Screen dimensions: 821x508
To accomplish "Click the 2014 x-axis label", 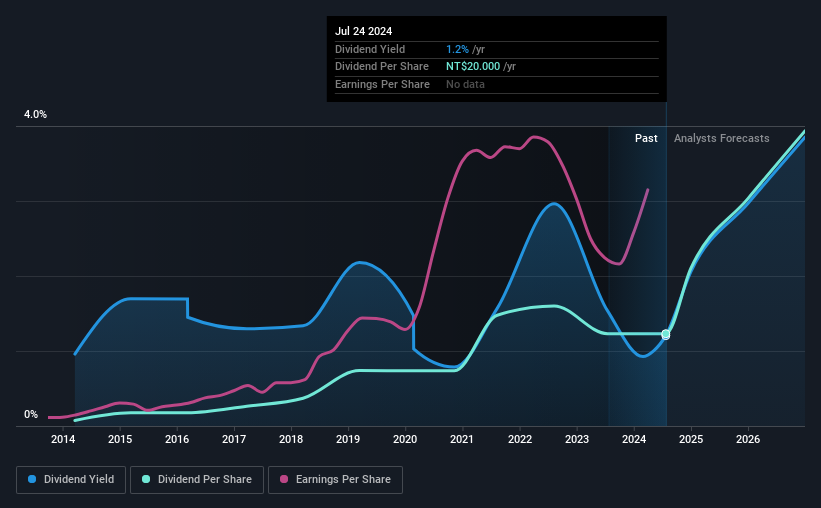I will coord(63,439).
